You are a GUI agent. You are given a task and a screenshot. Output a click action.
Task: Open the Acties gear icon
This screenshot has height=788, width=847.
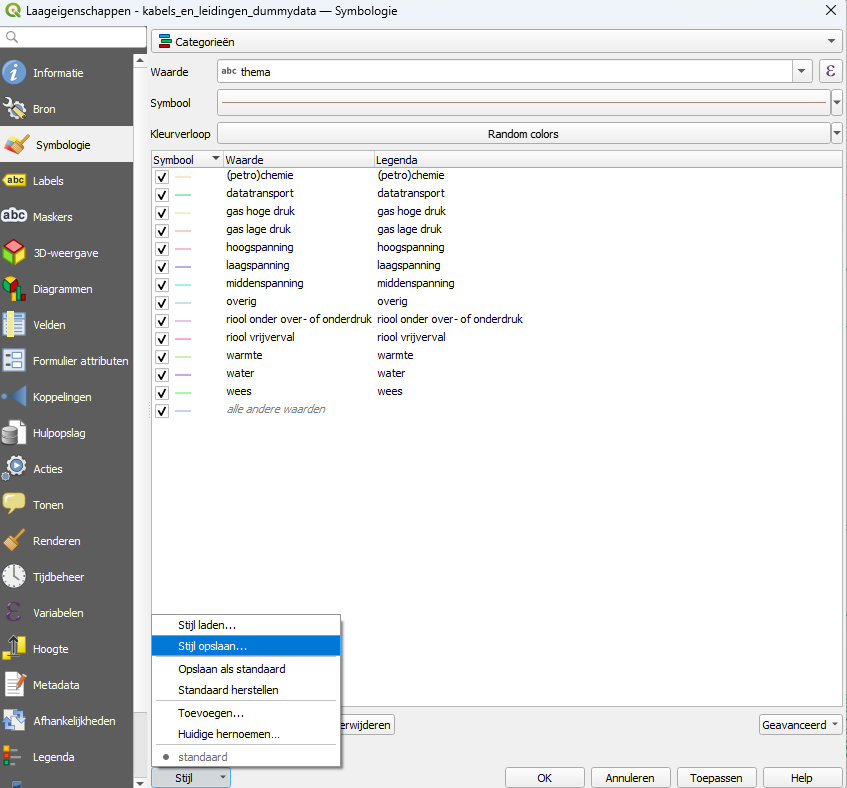(14, 468)
